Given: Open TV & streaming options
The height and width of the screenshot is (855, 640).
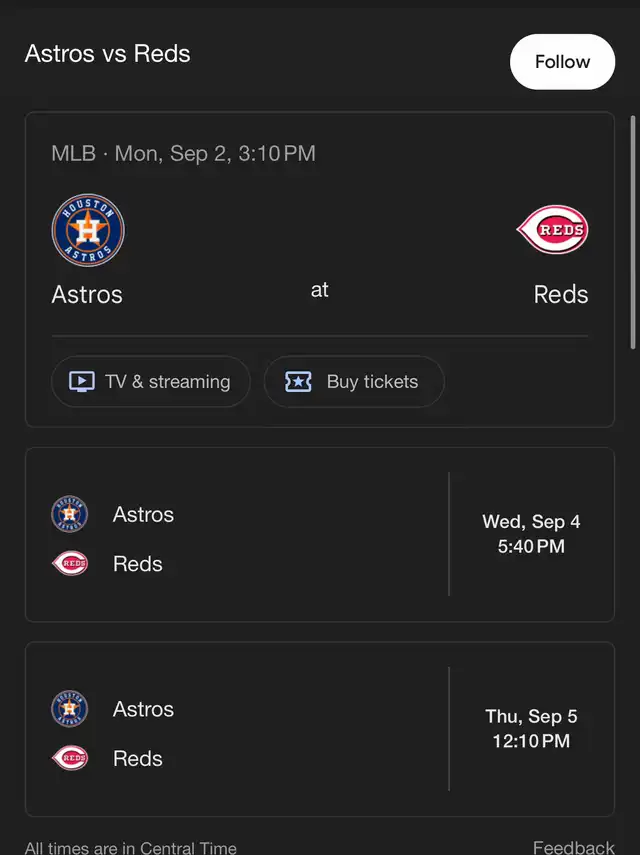Looking at the screenshot, I should 151,382.
